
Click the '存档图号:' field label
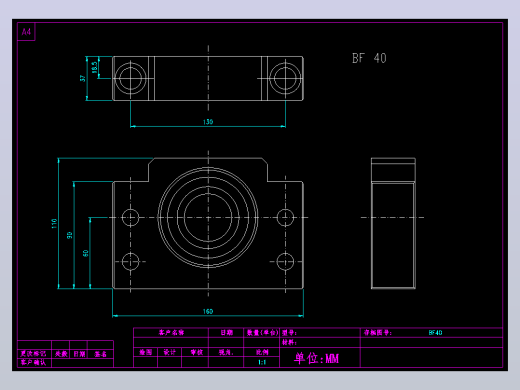(378, 332)
